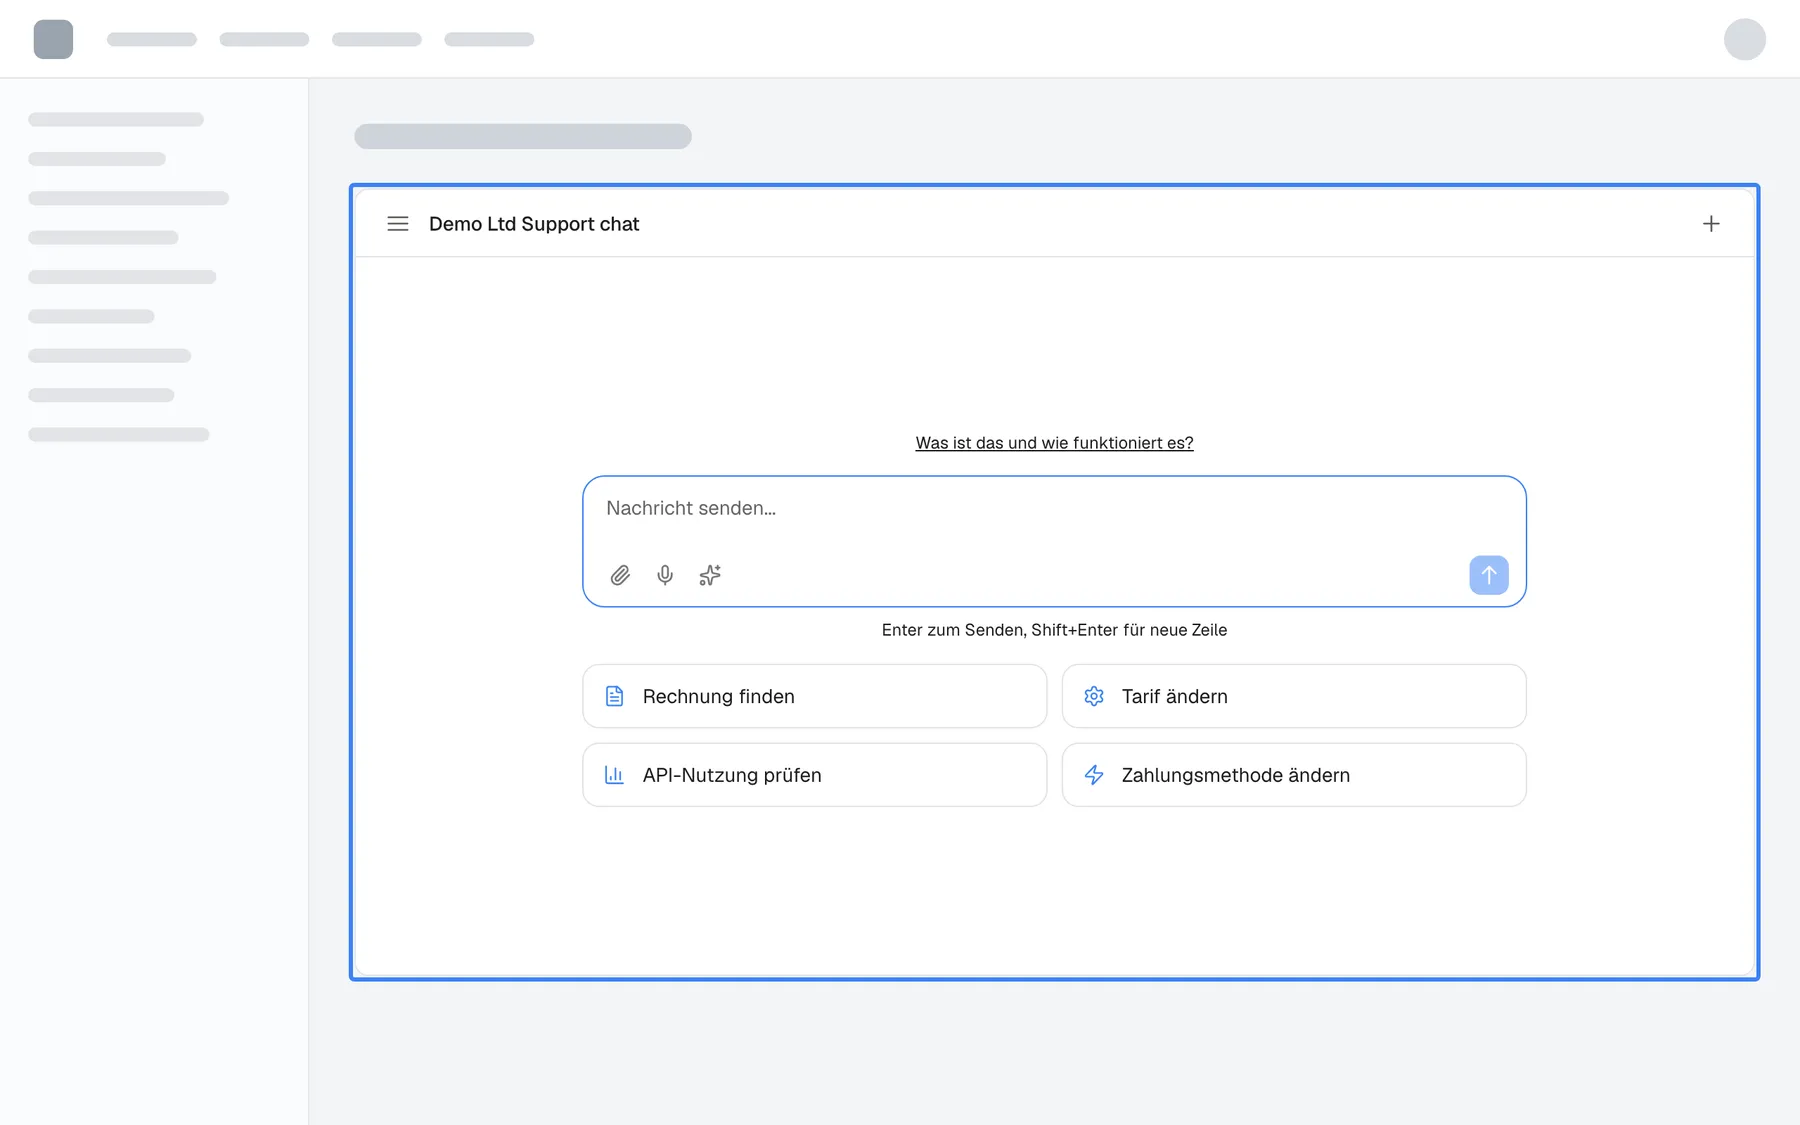This screenshot has height=1125, width=1800.
Task: Start a new chat with plus icon
Action: click(1711, 224)
